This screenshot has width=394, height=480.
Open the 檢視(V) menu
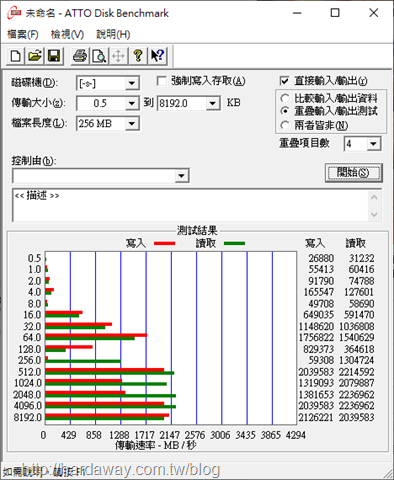click(67, 34)
